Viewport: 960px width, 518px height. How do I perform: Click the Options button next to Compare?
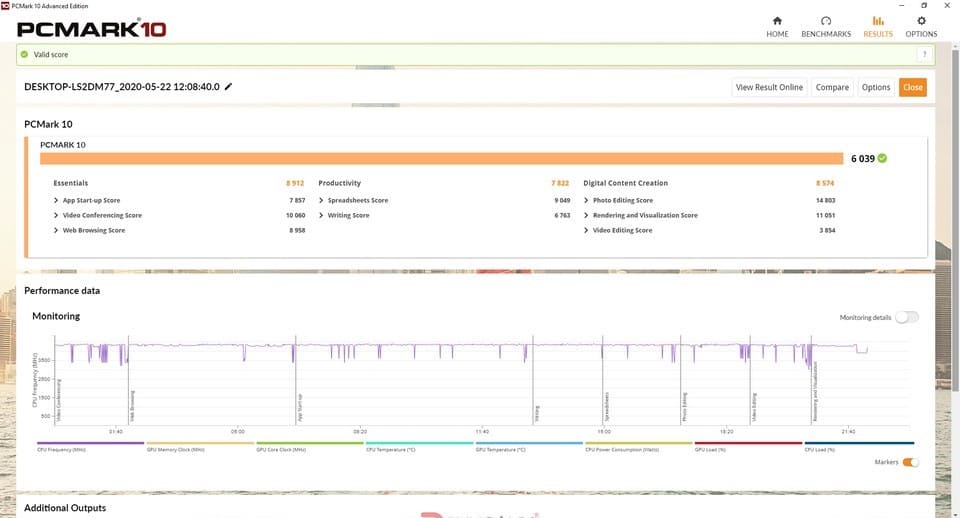click(876, 87)
